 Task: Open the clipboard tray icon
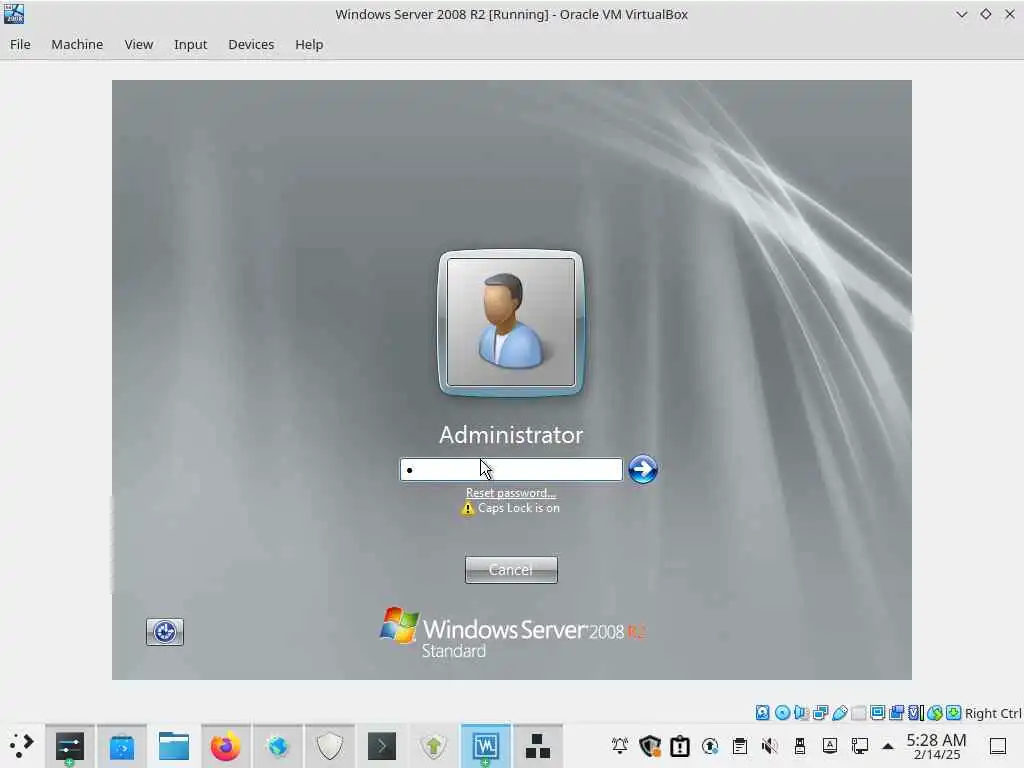740,746
